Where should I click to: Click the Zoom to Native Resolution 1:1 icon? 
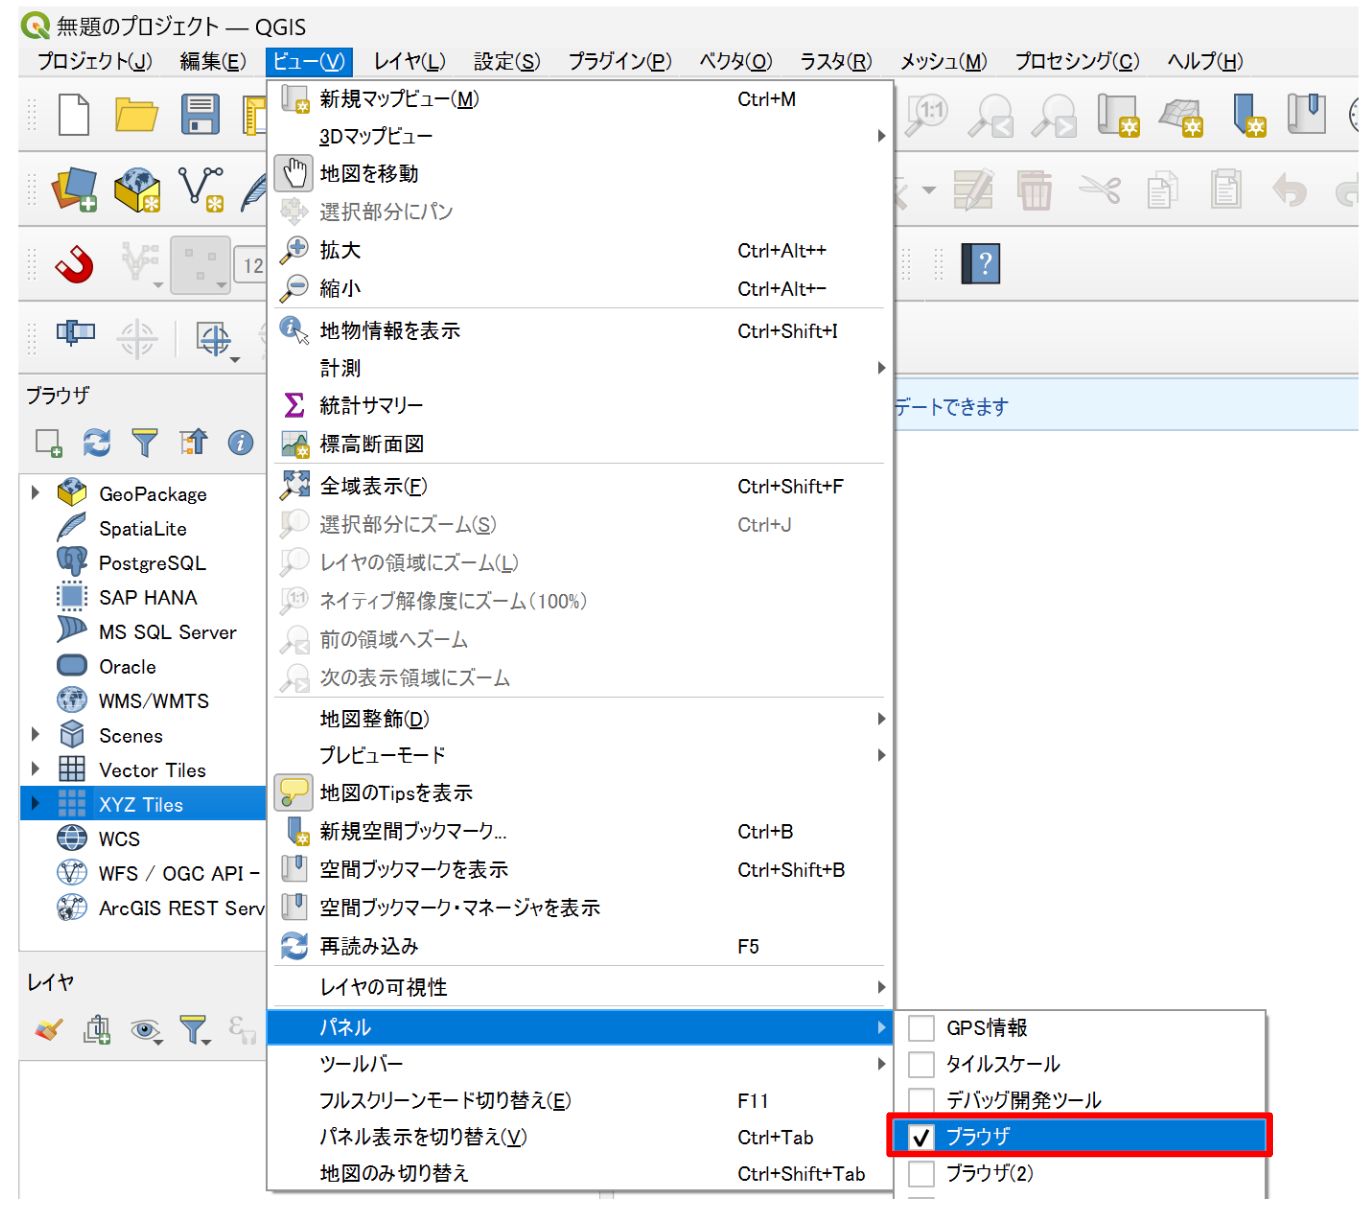coord(927,114)
